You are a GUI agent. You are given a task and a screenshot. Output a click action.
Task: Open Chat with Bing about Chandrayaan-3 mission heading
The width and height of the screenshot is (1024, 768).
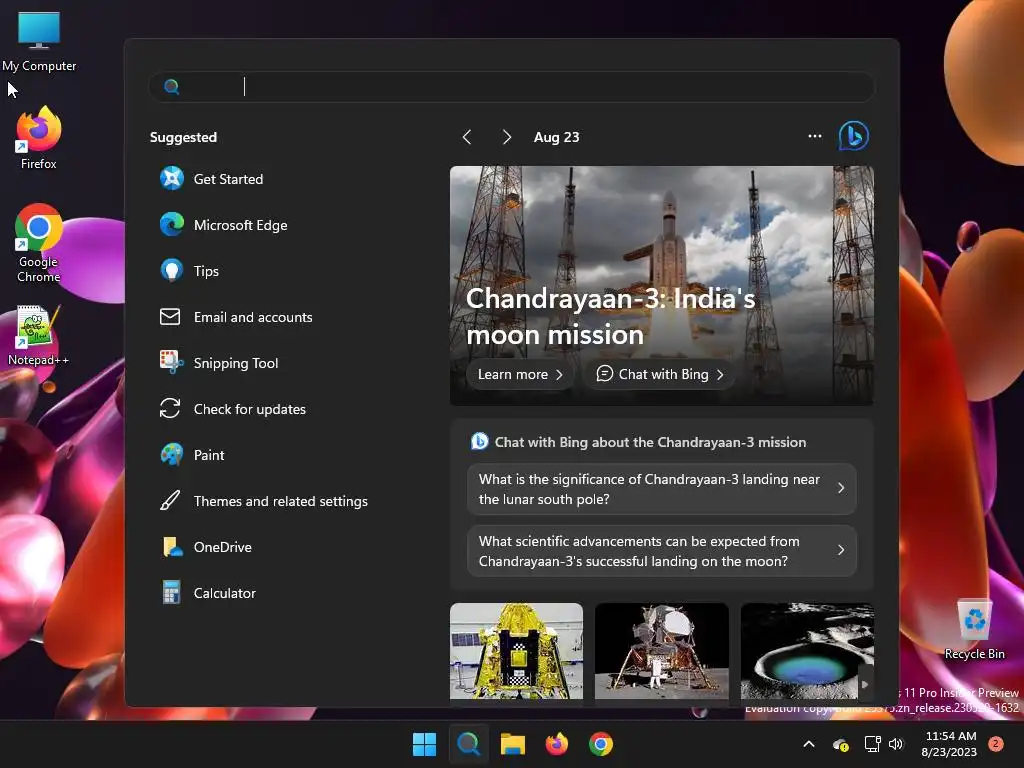click(x=639, y=442)
